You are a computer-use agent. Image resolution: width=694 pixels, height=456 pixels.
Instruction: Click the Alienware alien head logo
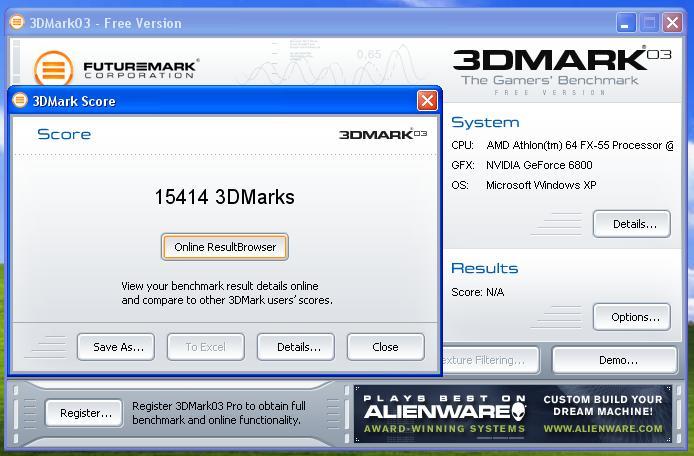tap(518, 412)
